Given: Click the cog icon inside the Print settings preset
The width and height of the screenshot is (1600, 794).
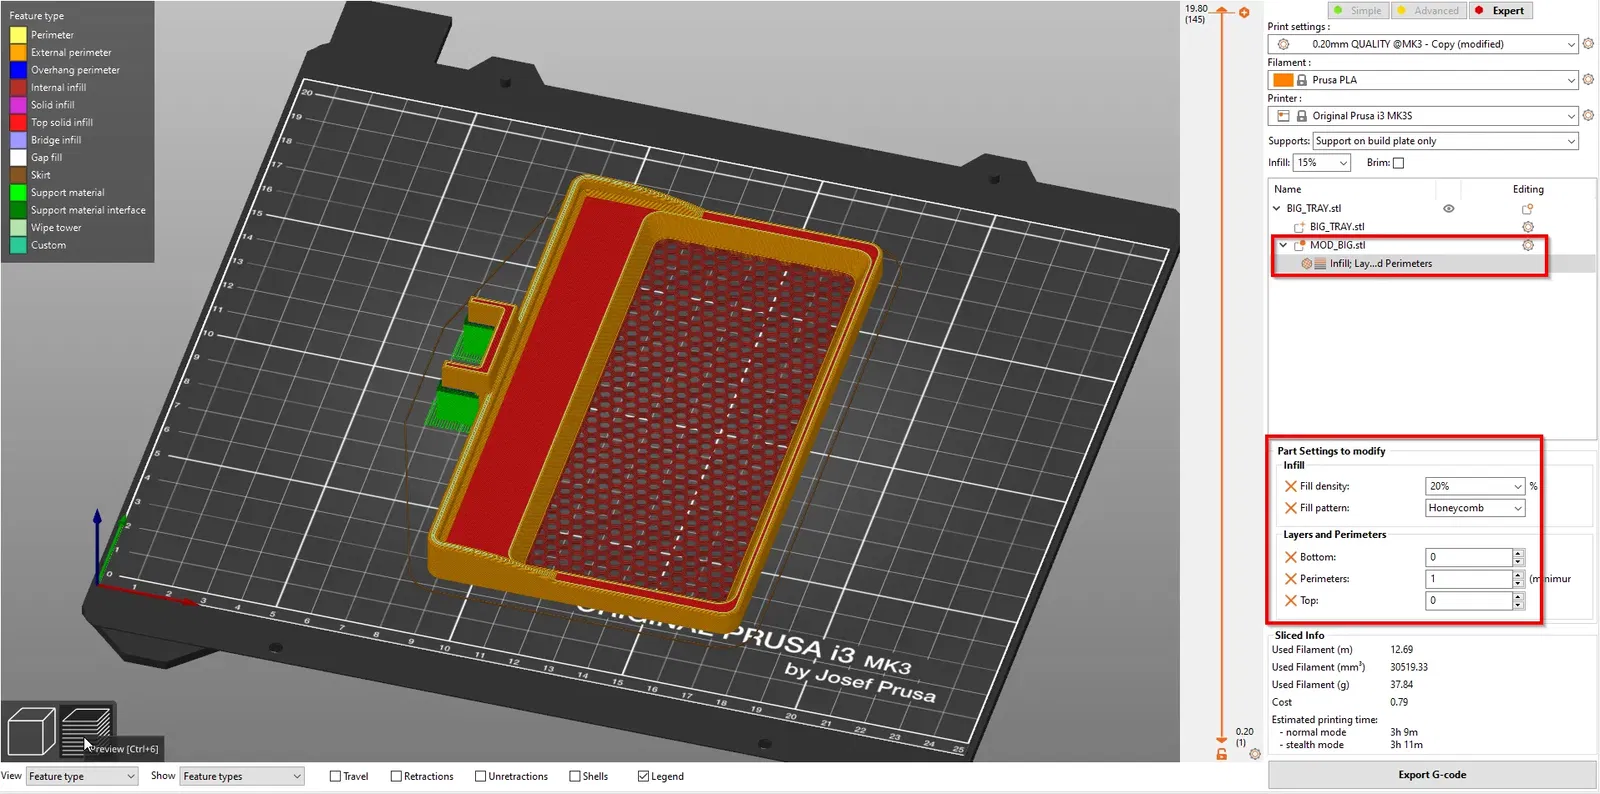Looking at the screenshot, I should 1283,44.
